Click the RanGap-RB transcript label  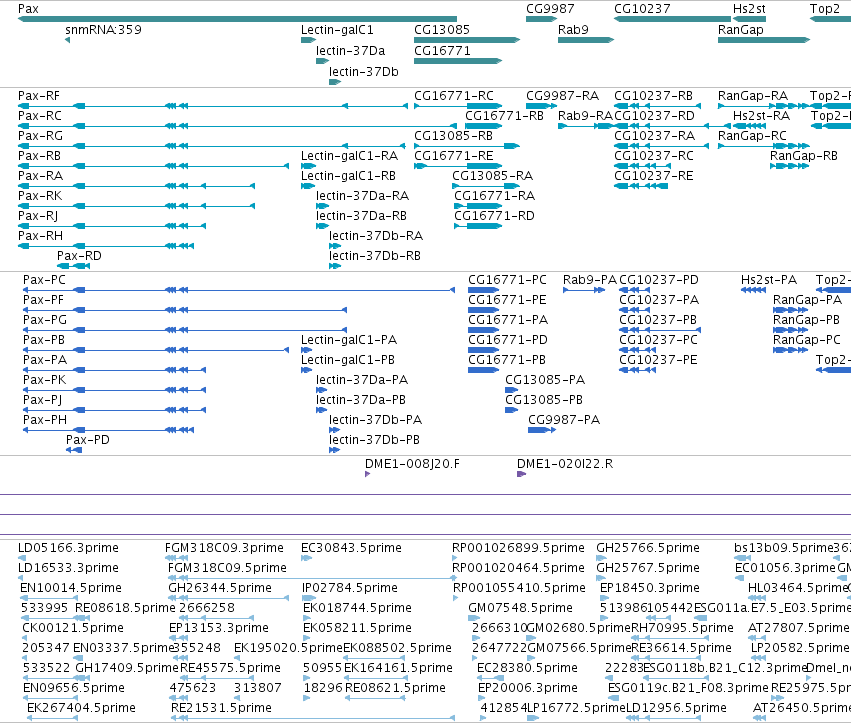tap(804, 156)
